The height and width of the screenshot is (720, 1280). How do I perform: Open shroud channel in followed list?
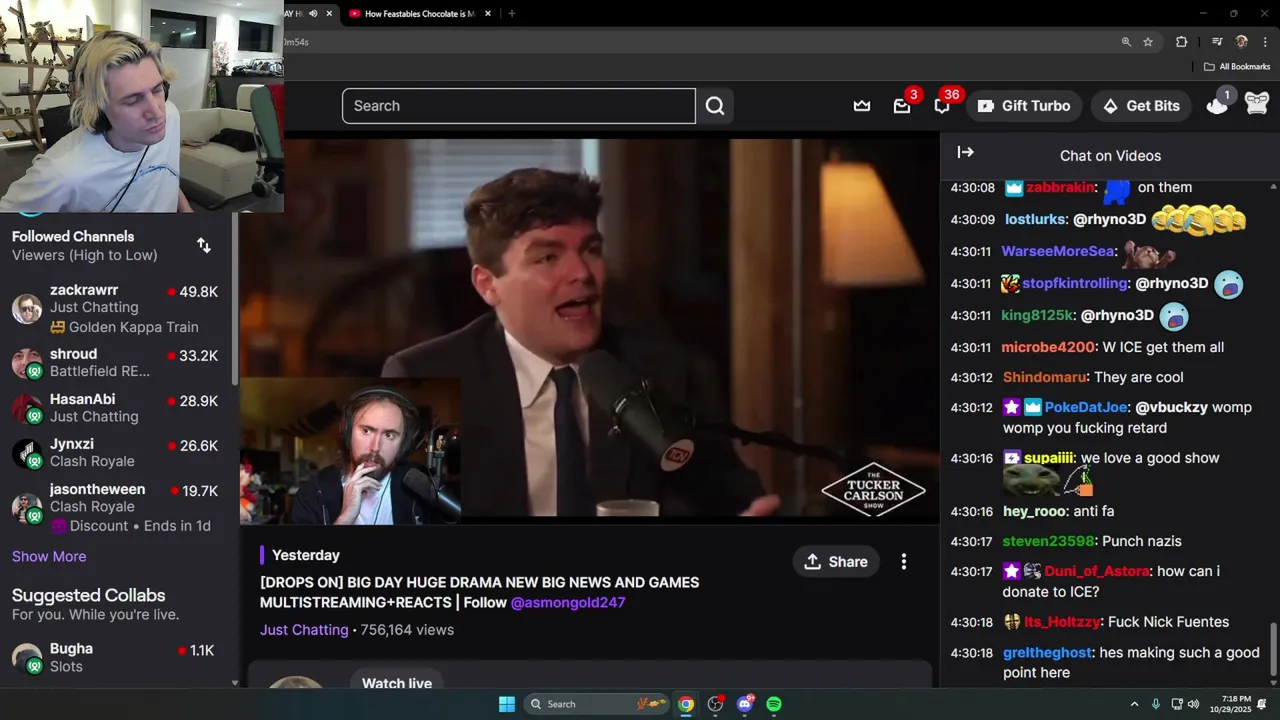[119, 363]
